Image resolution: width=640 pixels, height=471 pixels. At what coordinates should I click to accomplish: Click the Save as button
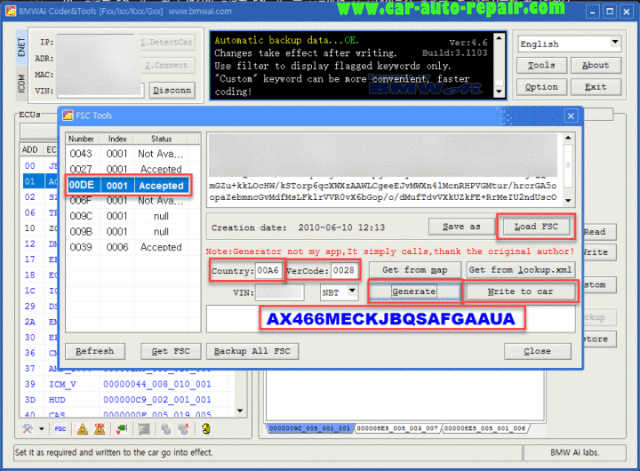(x=461, y=227)
